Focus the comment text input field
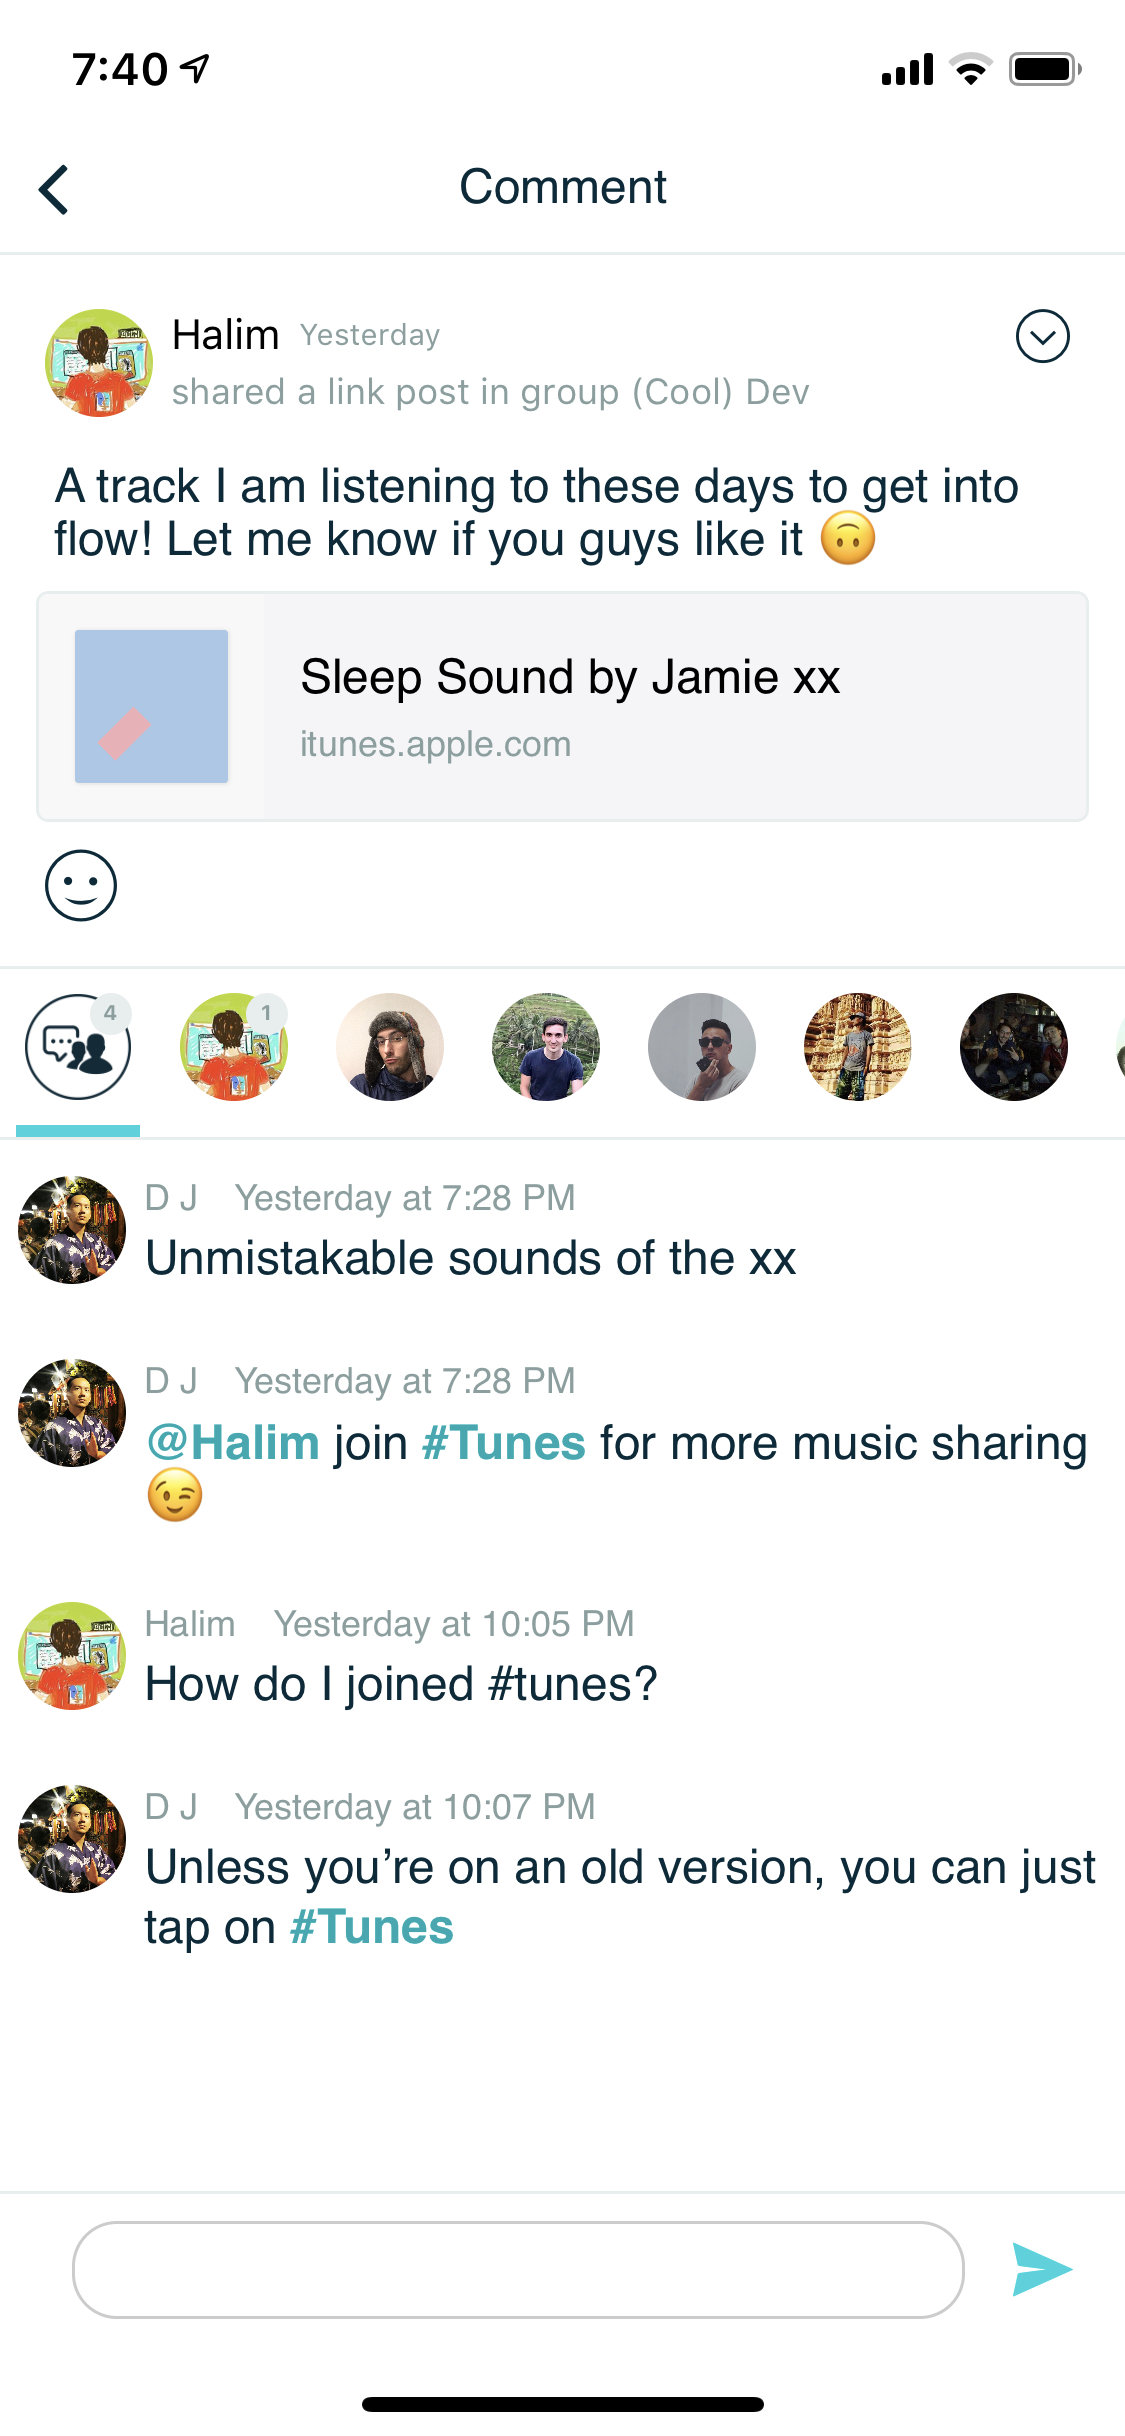This screenshot has height=2436, width=1125. (x=518, y=2270)
